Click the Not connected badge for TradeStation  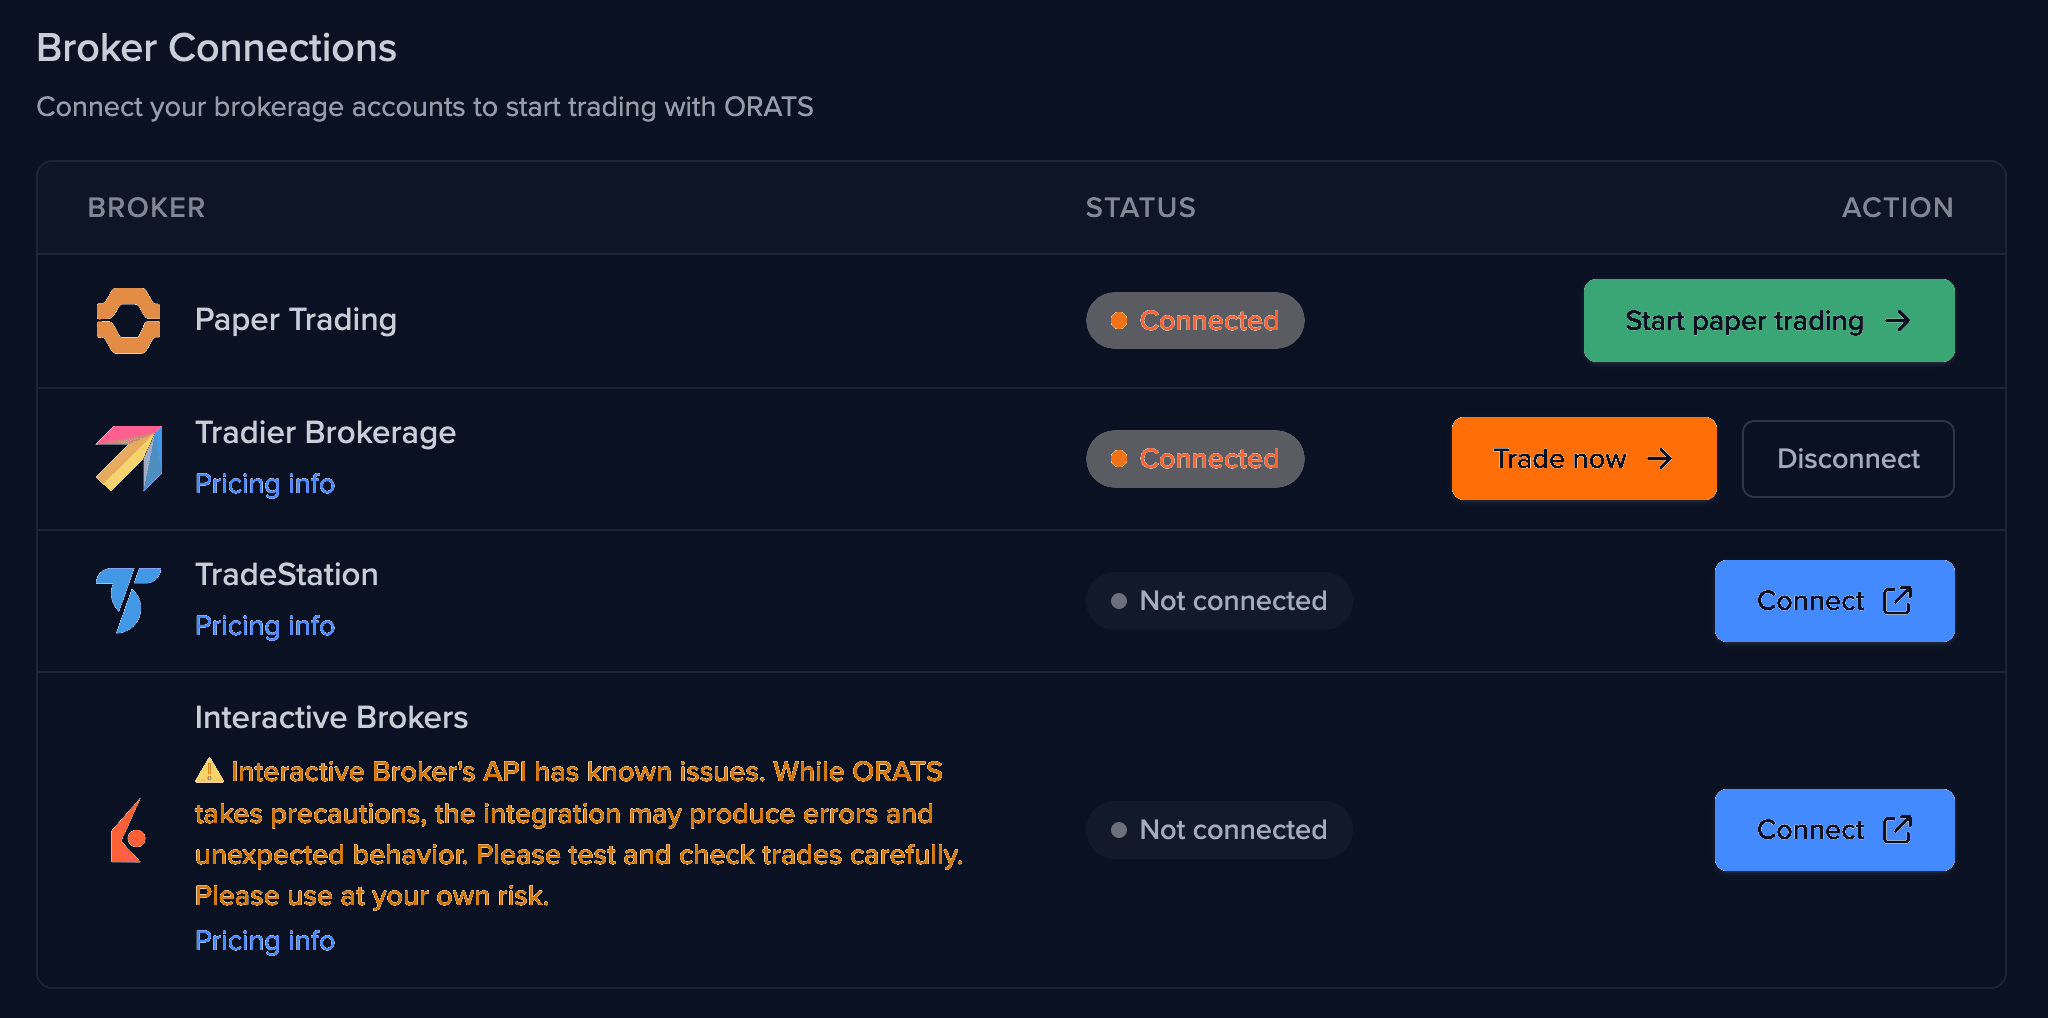(x=1219, y=601)
